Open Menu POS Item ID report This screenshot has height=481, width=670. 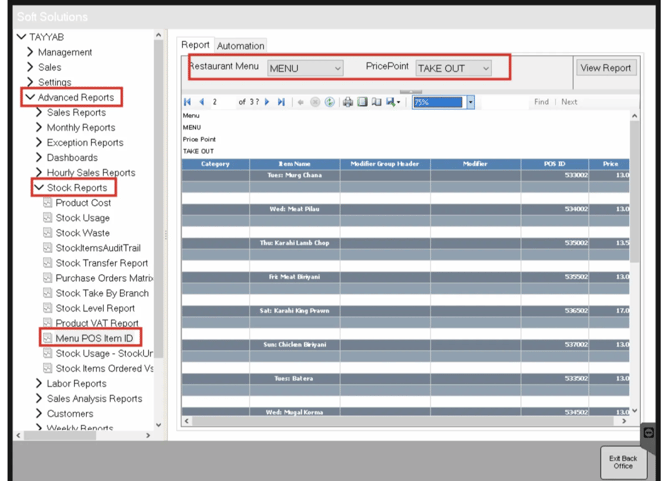point(94,338)
